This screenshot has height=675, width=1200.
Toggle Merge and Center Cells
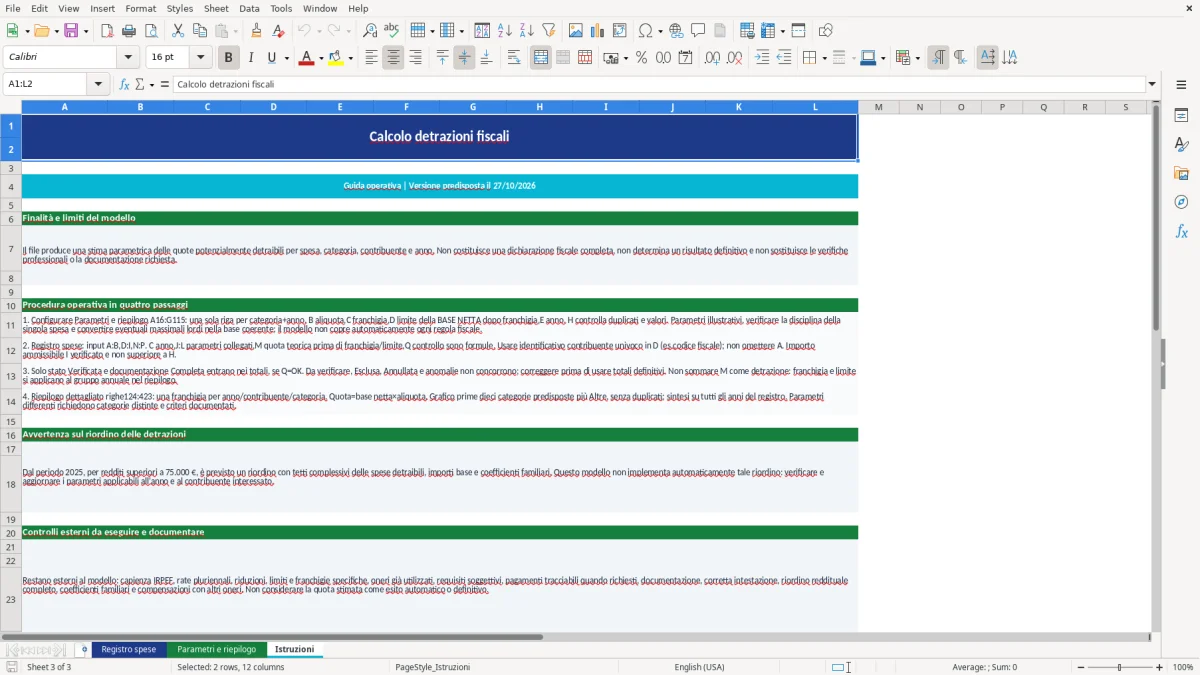[541, 58]
